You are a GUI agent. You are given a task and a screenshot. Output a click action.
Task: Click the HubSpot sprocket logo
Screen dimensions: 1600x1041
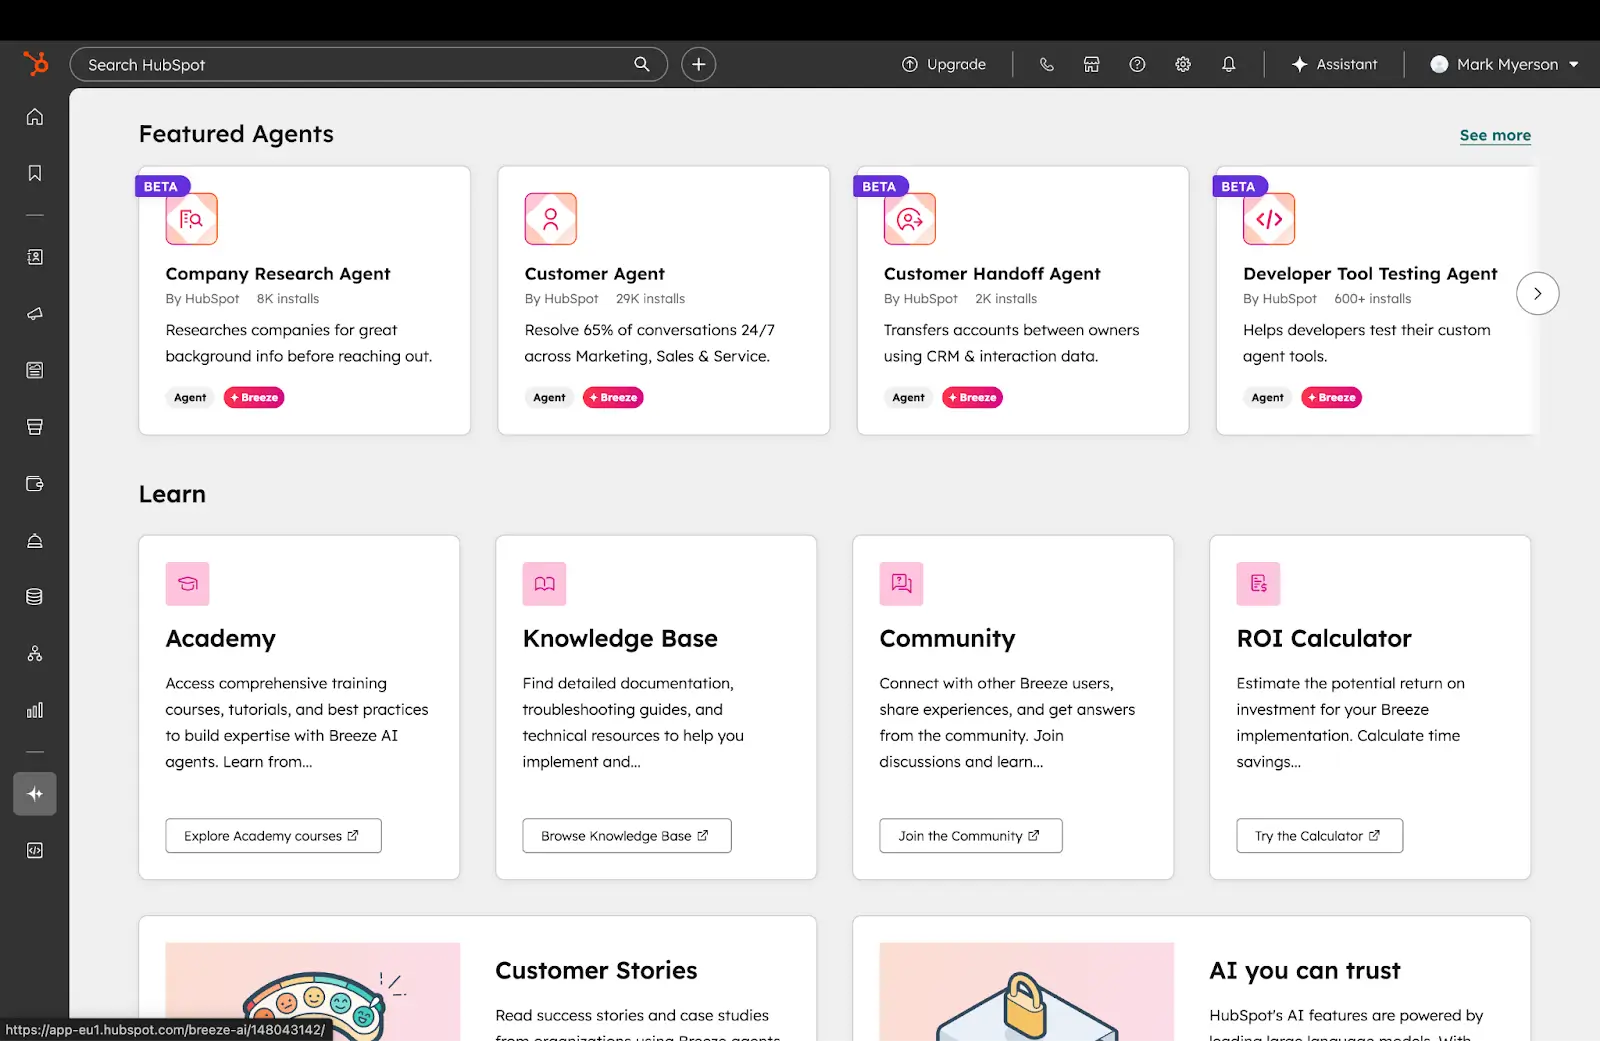35,64
